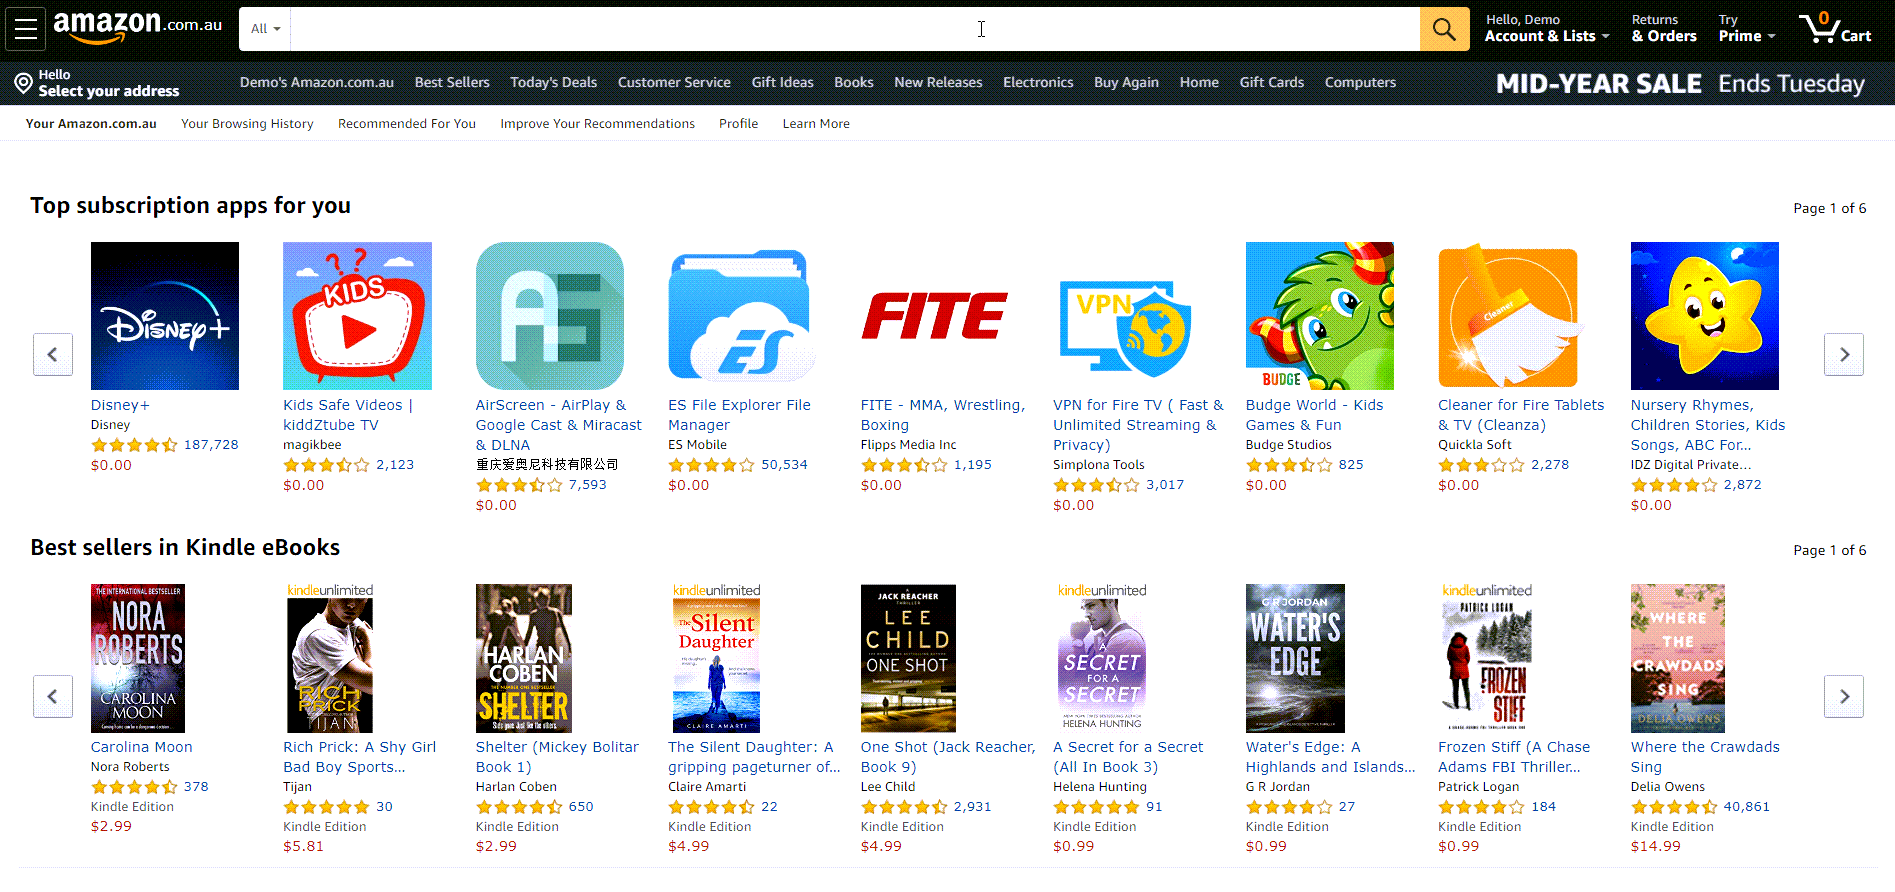This screenshot has width=1895, height=892.
Task: Open Carolina Moon book cover
Action: [138, 658]
